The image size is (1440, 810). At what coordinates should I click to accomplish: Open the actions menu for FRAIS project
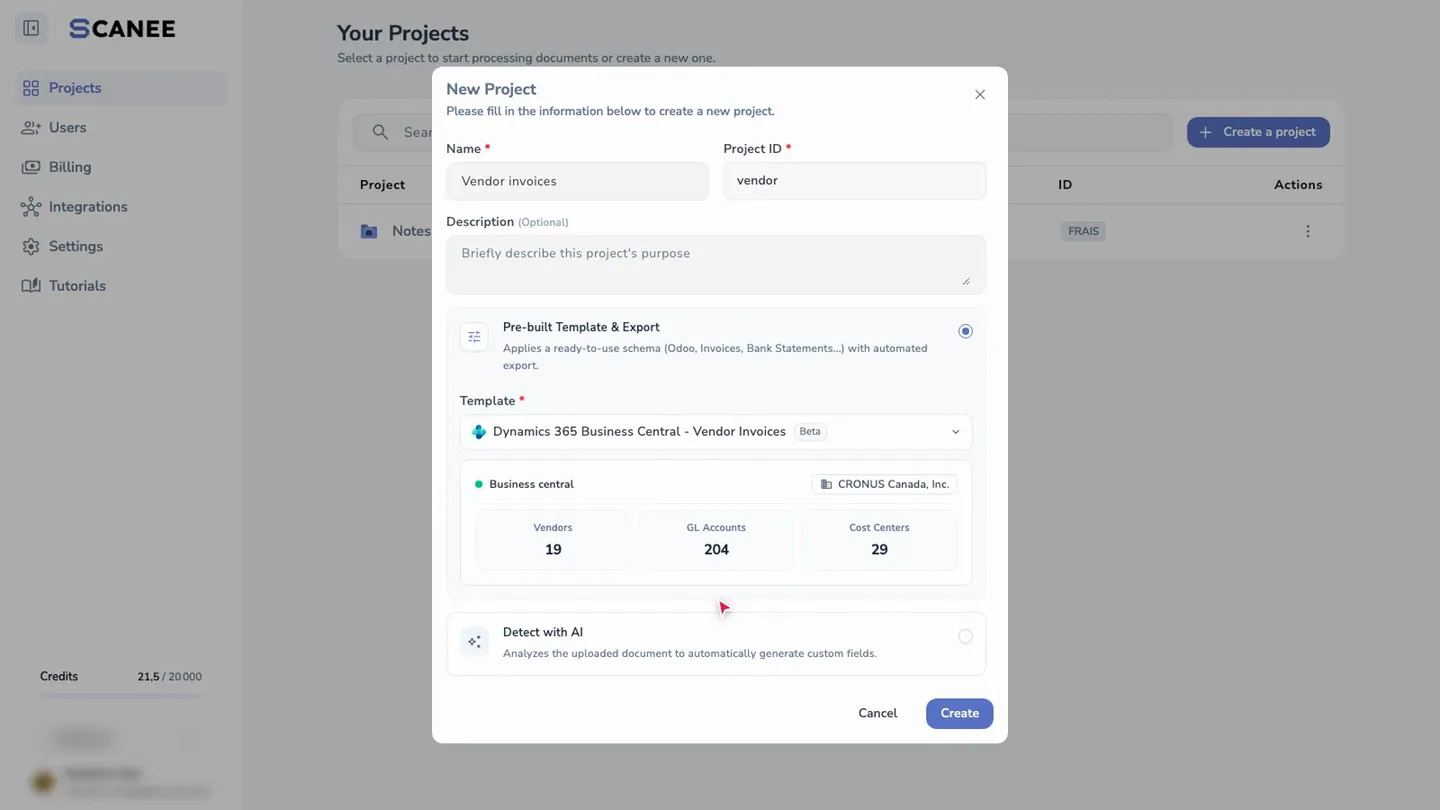1308,231
